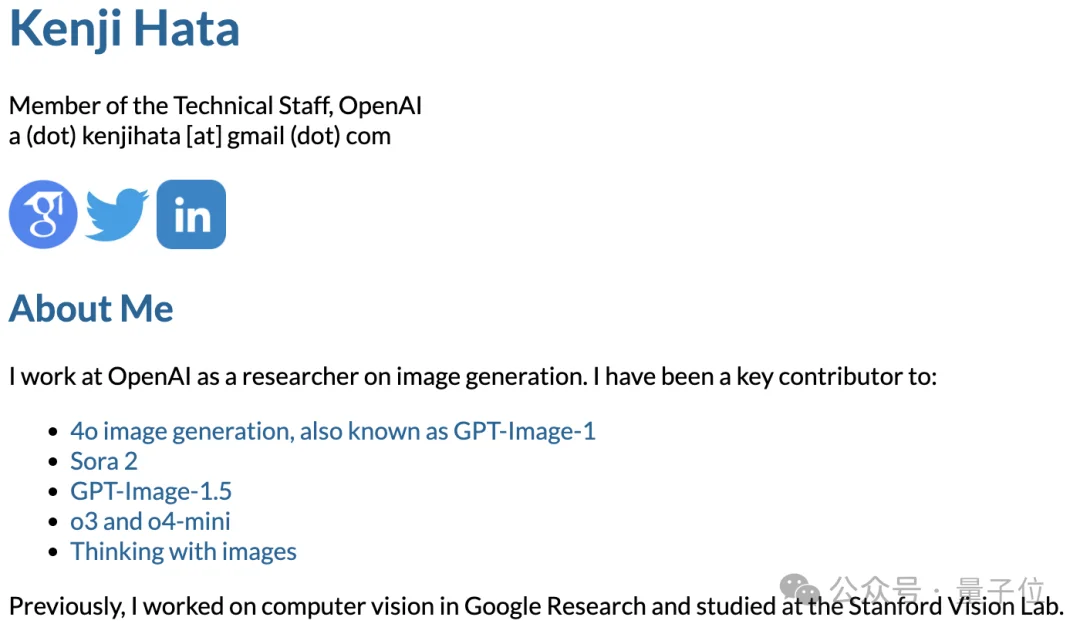Click the Thinking with images link
Image resolution: width=1080 pixels, height=634 pixels.
pyautogui.click(x=183, y=551)
